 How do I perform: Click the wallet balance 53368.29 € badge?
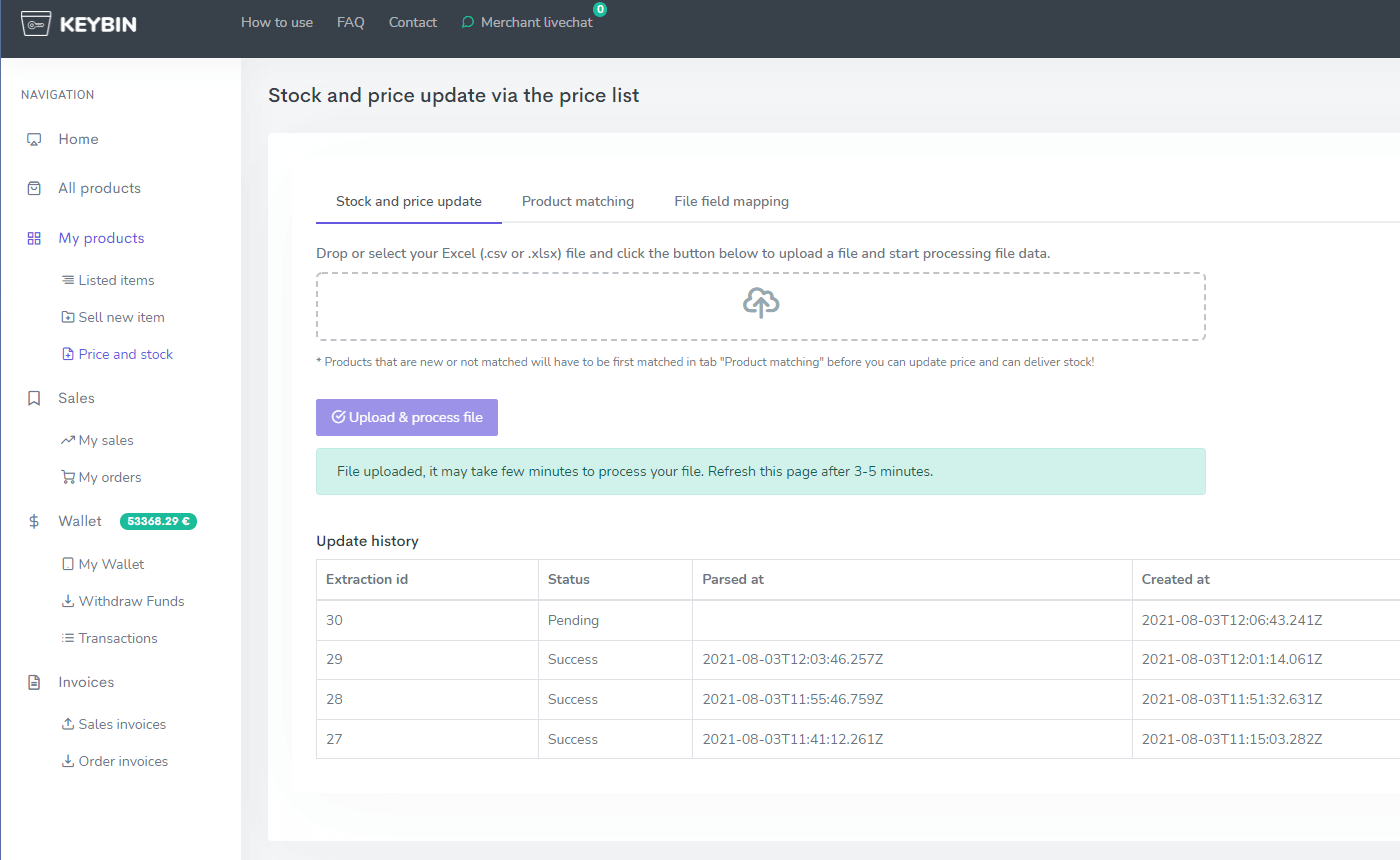click(x=158, y=521)
